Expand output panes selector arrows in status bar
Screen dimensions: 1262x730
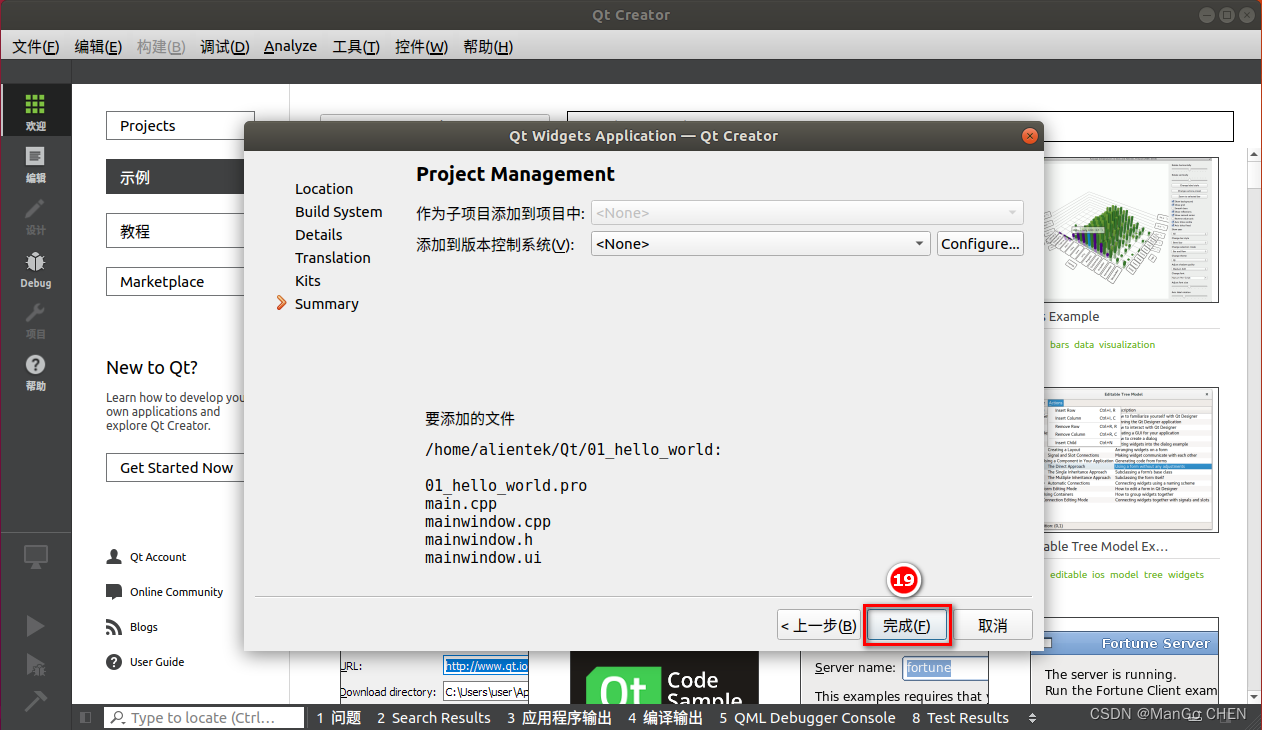click(x=1033, y=717)
